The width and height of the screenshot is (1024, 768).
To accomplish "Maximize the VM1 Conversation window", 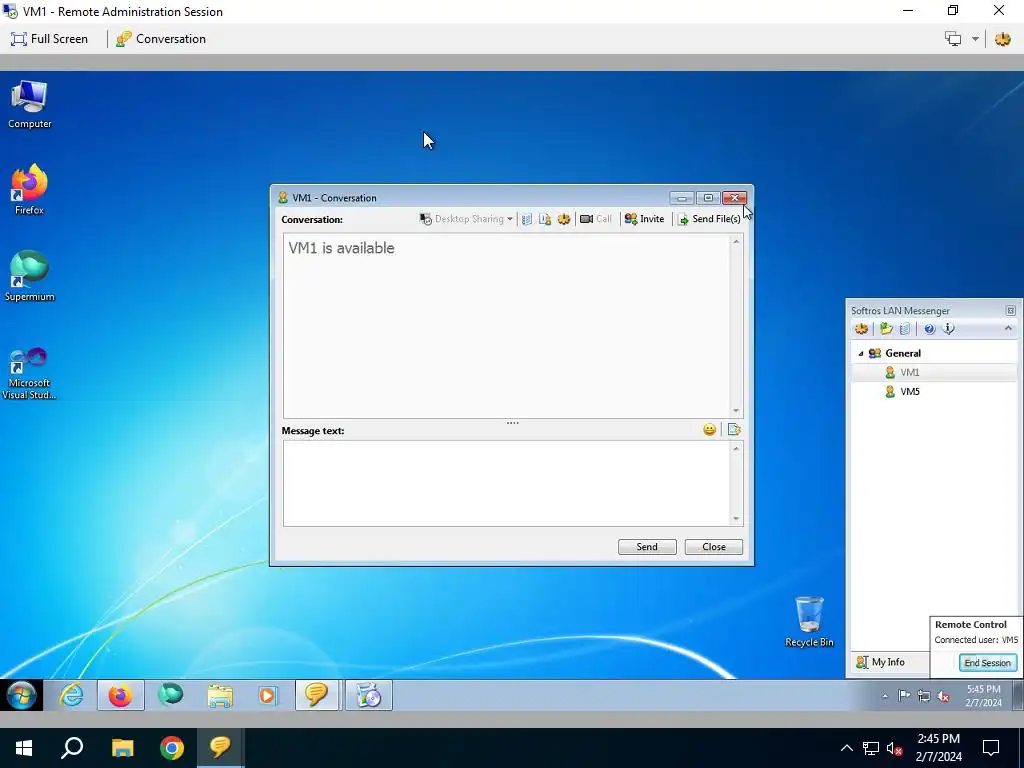I will [x=709, y=198].
